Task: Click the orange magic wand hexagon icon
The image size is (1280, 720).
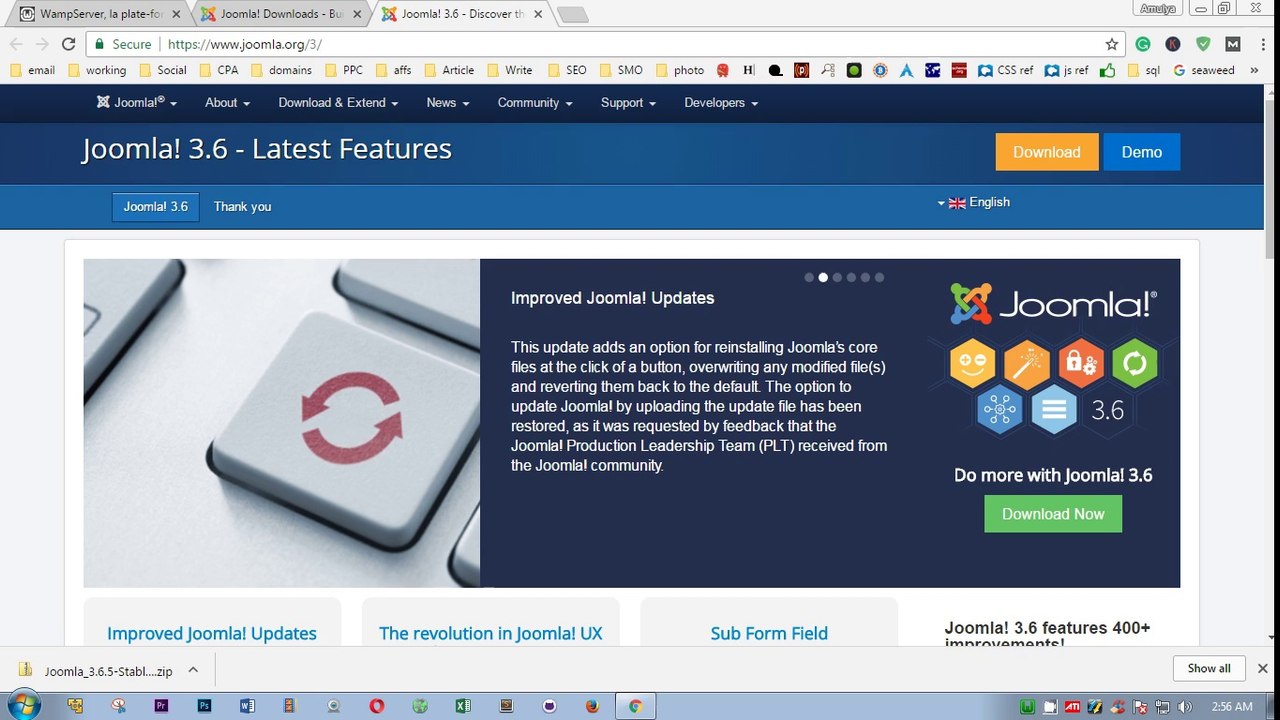Action: point(1026,363)
